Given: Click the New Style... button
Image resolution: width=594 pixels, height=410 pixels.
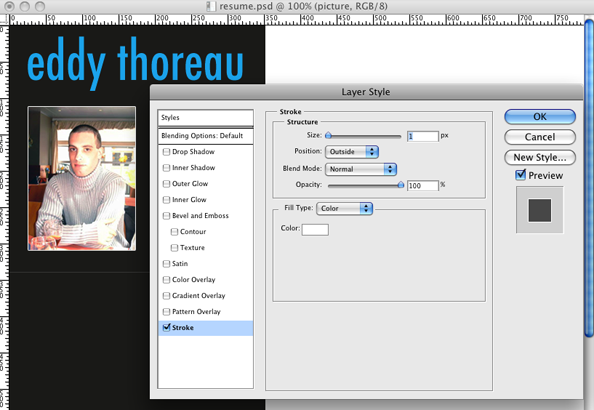Looking at the screenshot, I should pyautogui.click(x=540, y=157).
